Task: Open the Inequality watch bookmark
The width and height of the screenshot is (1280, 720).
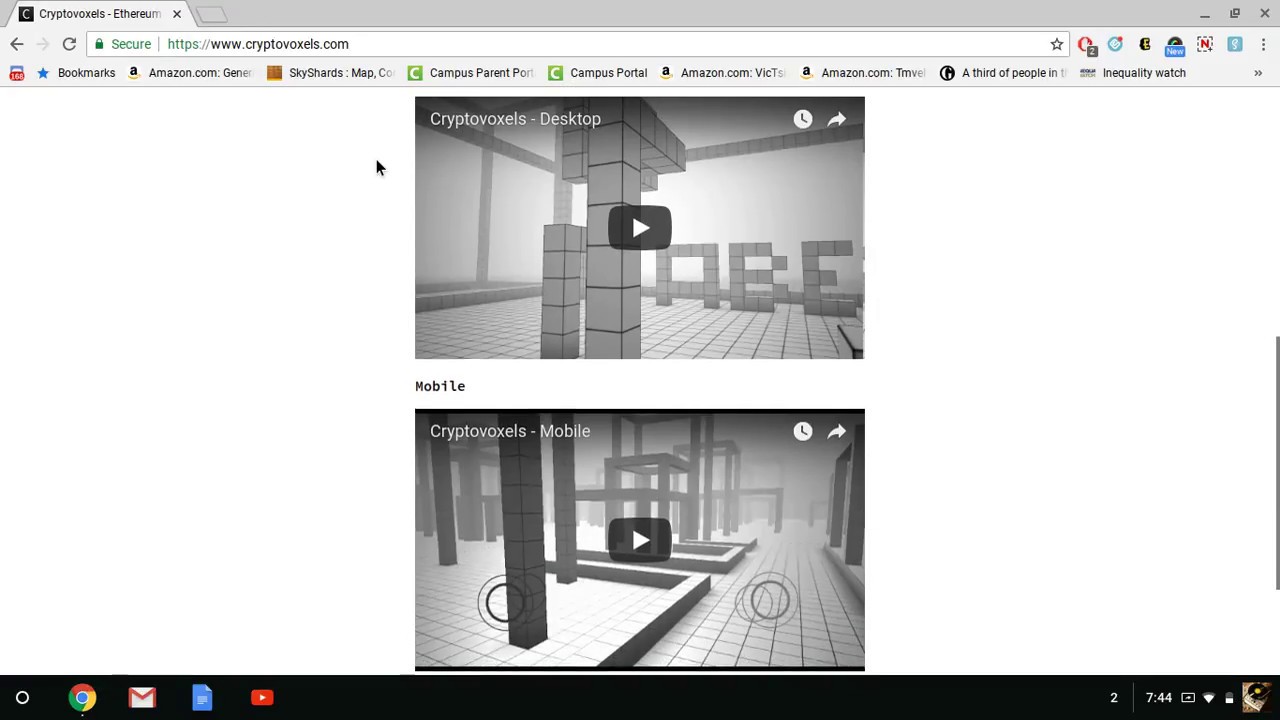Action: 1133,73
